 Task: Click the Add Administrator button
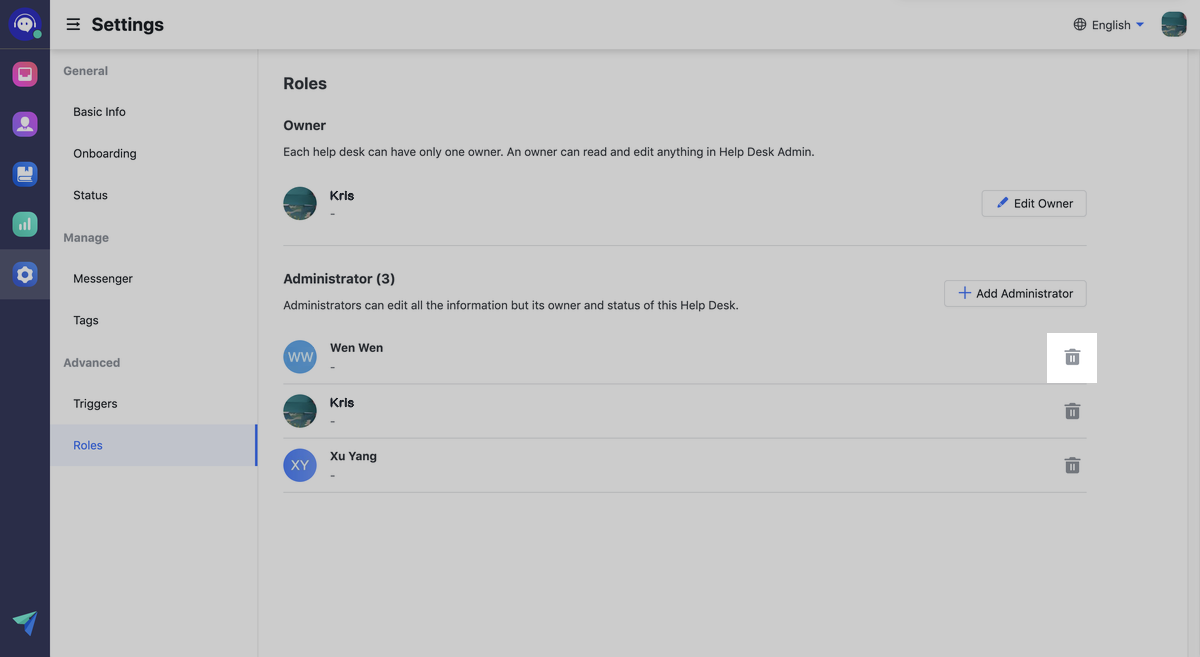click(1015, 293)
